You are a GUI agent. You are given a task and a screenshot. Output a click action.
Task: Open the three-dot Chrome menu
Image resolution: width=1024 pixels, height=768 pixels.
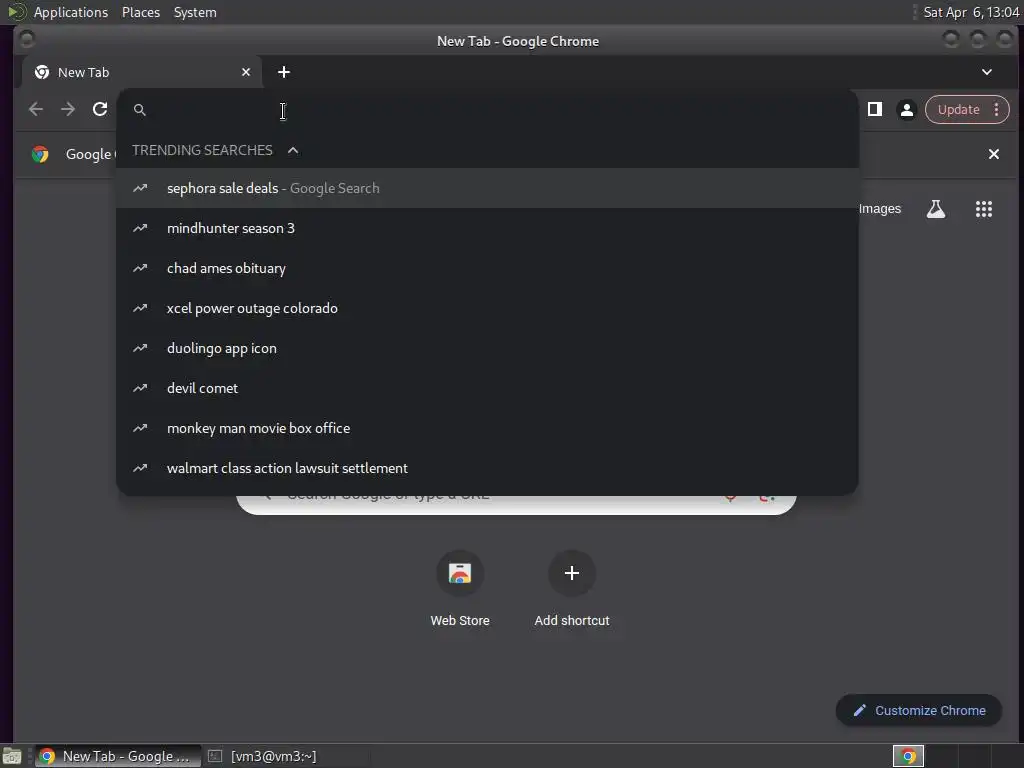point(997,110)
